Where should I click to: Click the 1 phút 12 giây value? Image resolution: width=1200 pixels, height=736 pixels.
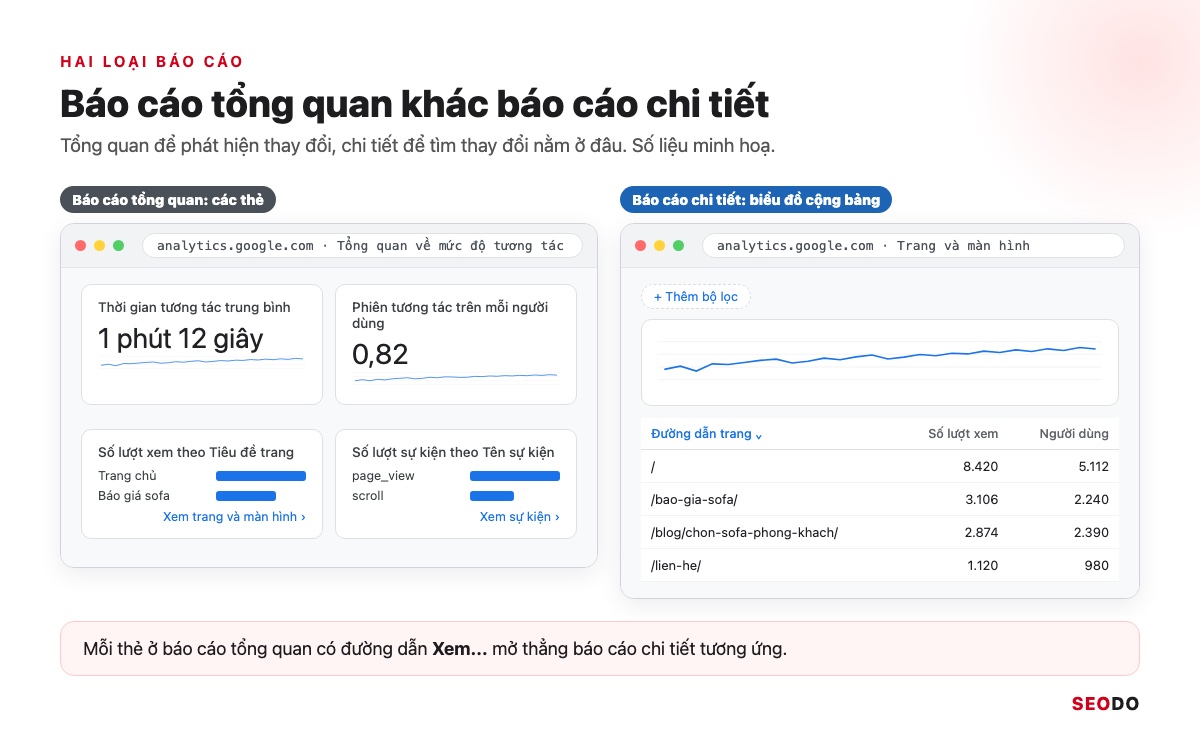pos(181,338)
